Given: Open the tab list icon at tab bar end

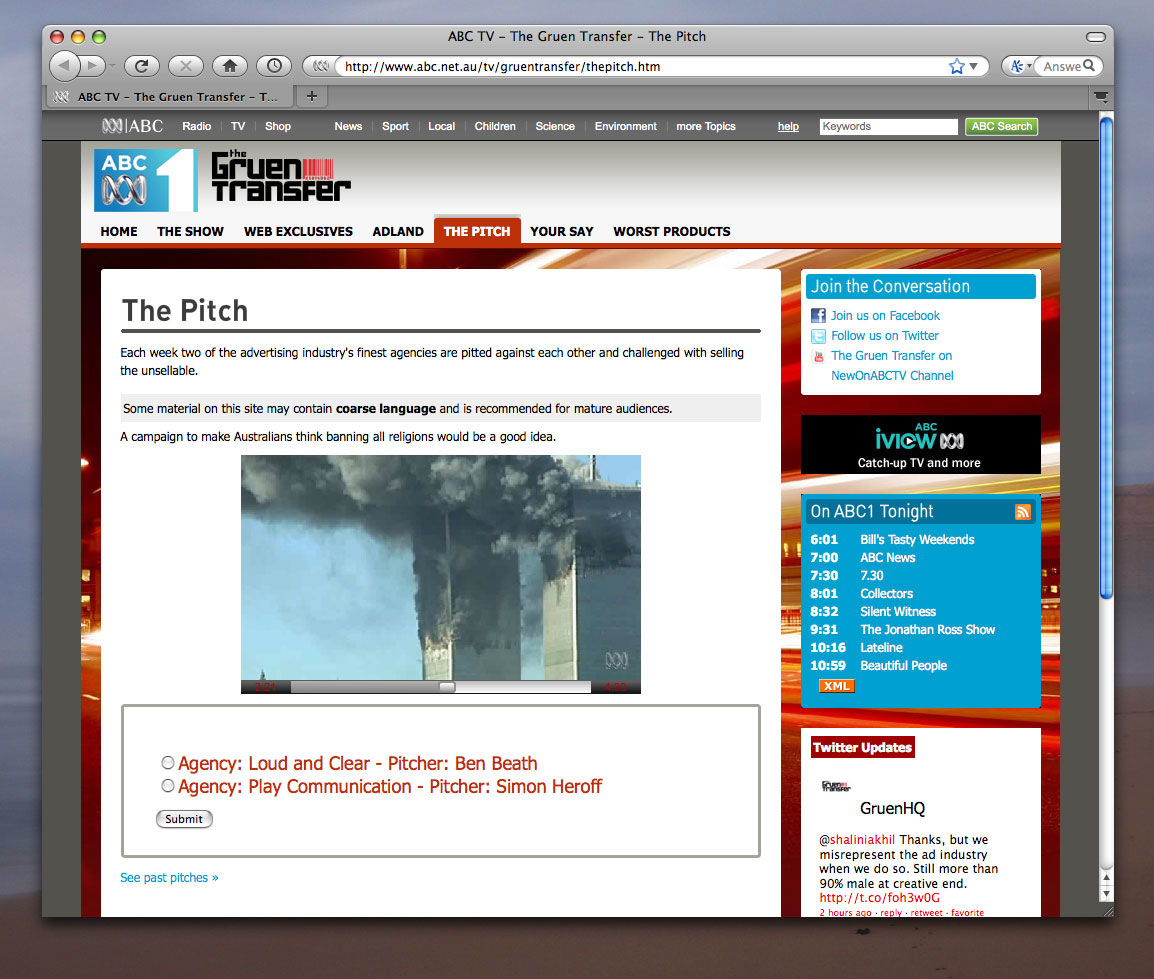Looking at the screenshot, I should 1100,96.
